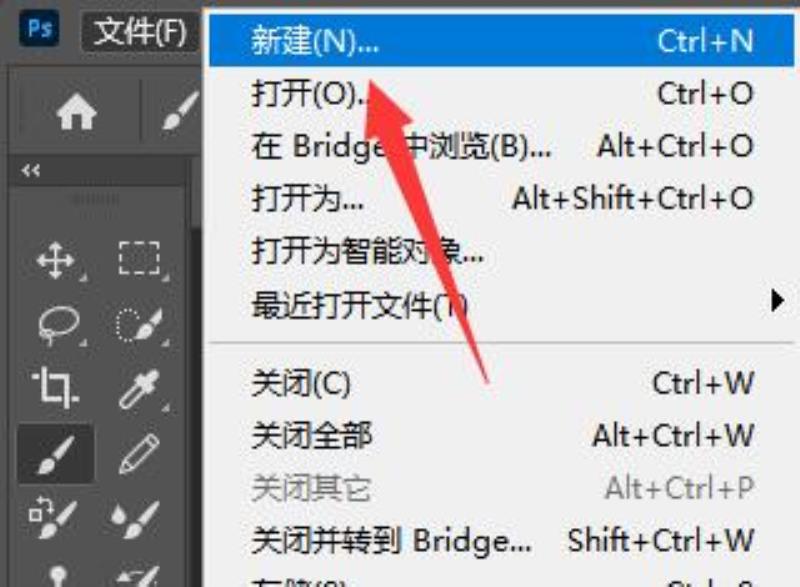800x587 pixels.
Task: Click the Photoshop Ps logo icon
Action: [x=39, y=28]
